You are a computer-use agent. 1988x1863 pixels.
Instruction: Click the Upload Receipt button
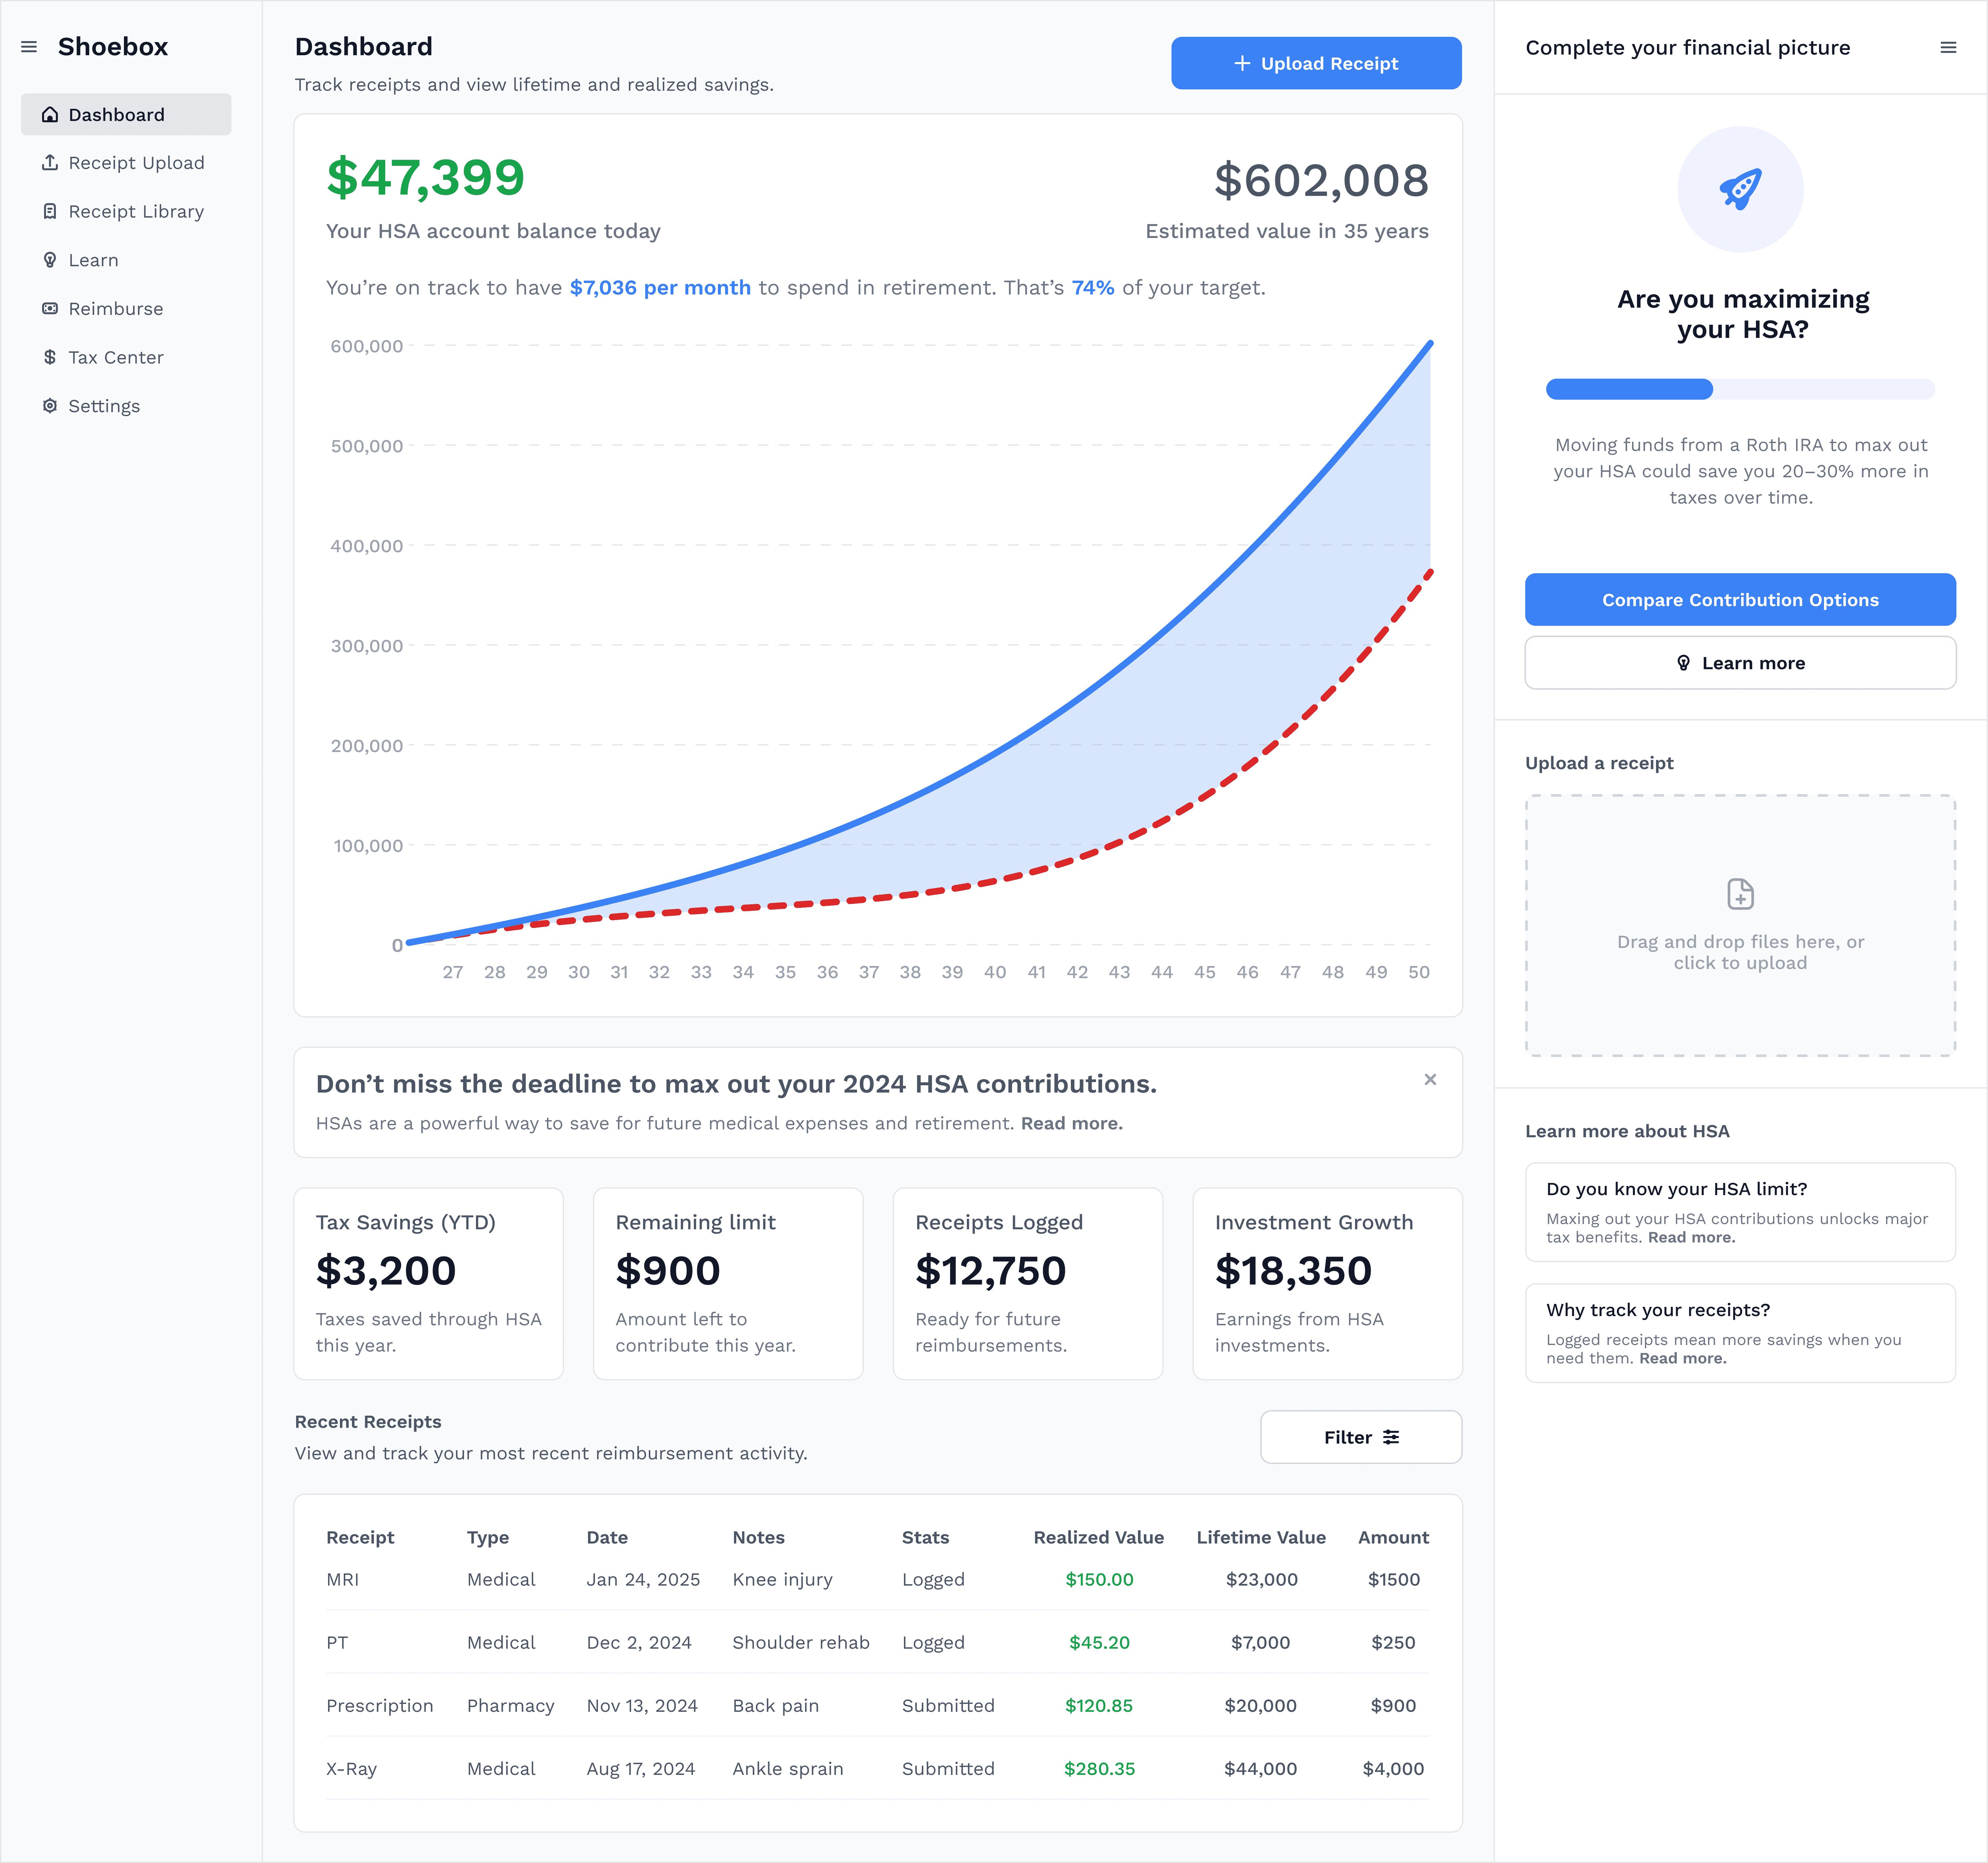click(1316, 63)
